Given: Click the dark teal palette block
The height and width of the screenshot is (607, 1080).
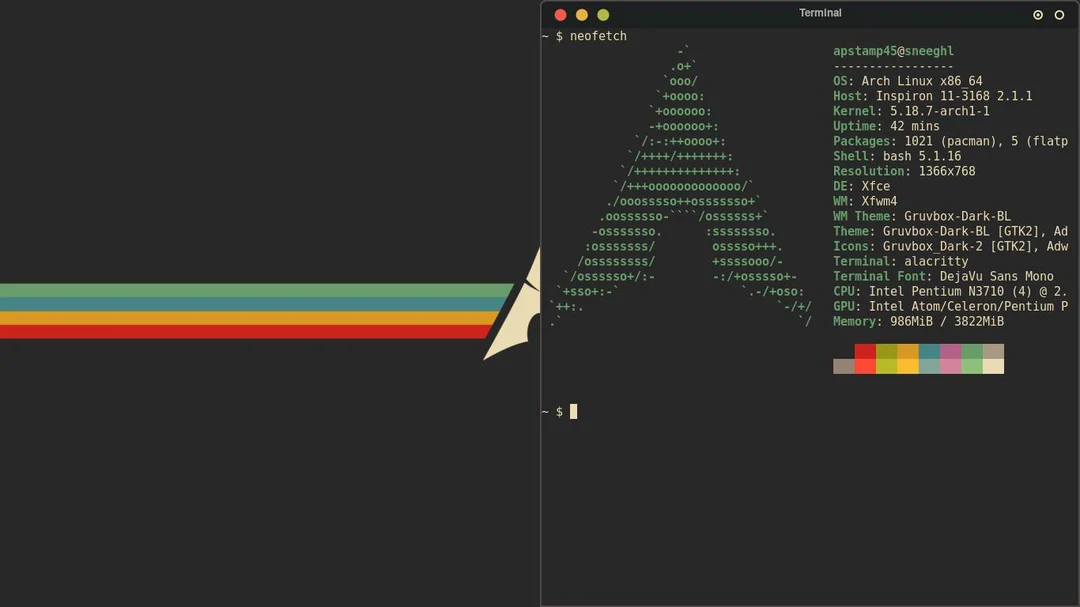Looking at the screenshot, I should (929, 351).
